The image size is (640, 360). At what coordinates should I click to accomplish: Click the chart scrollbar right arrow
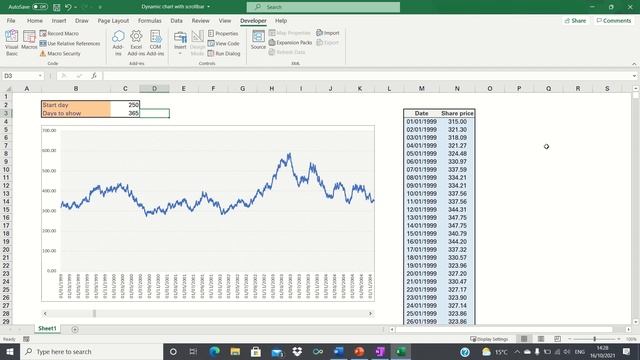tap(370, 313)
